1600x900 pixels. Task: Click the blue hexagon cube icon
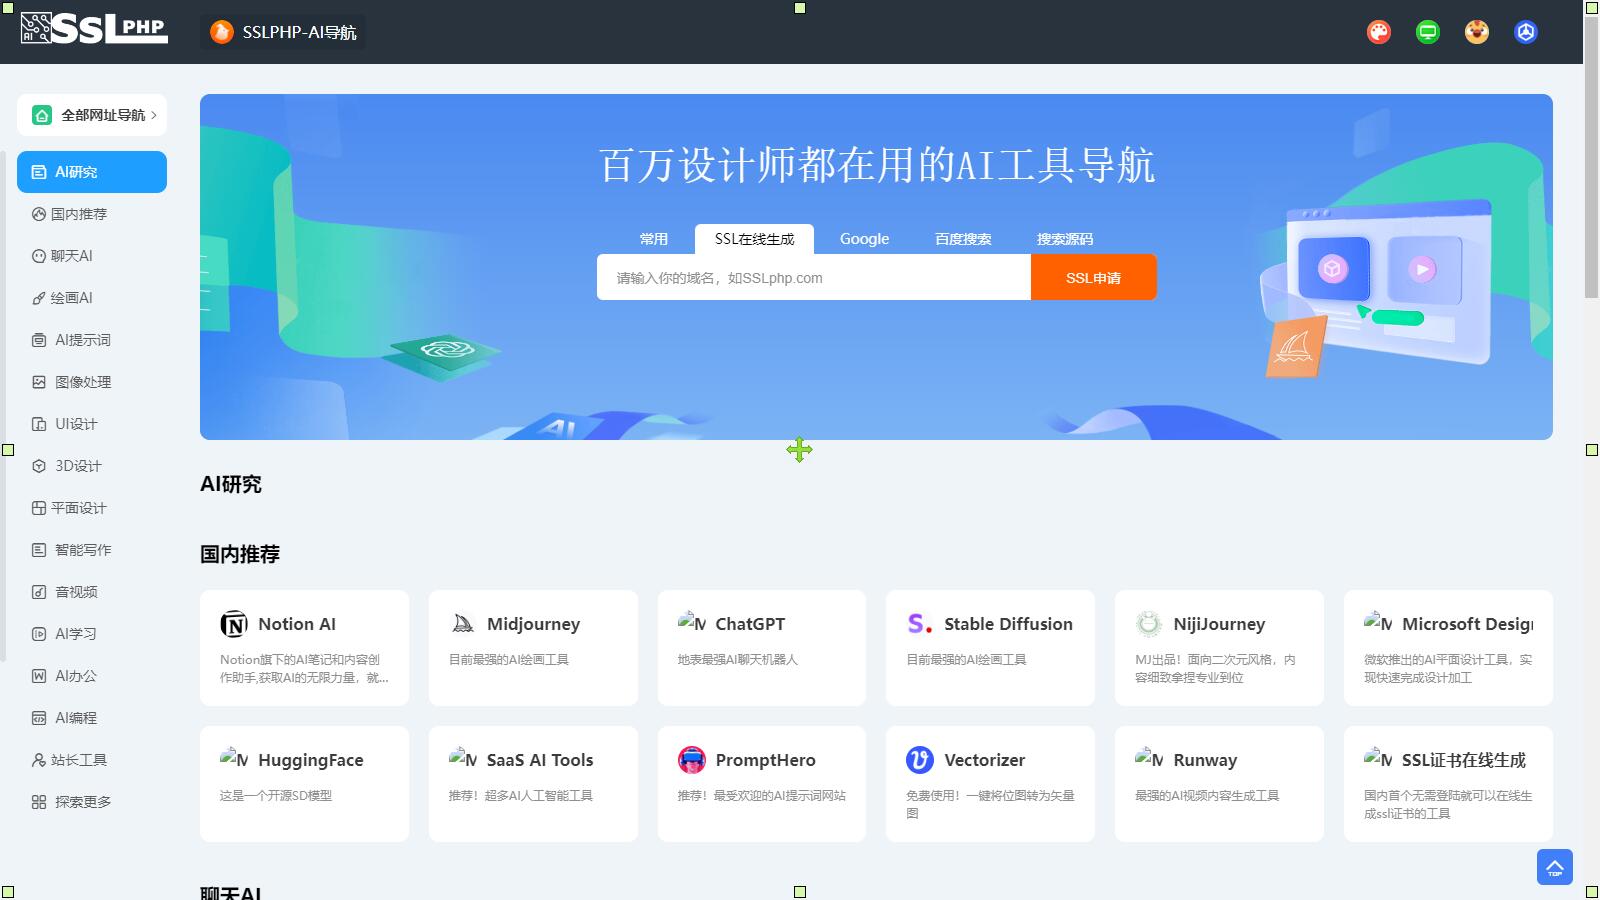(1526, 32)
